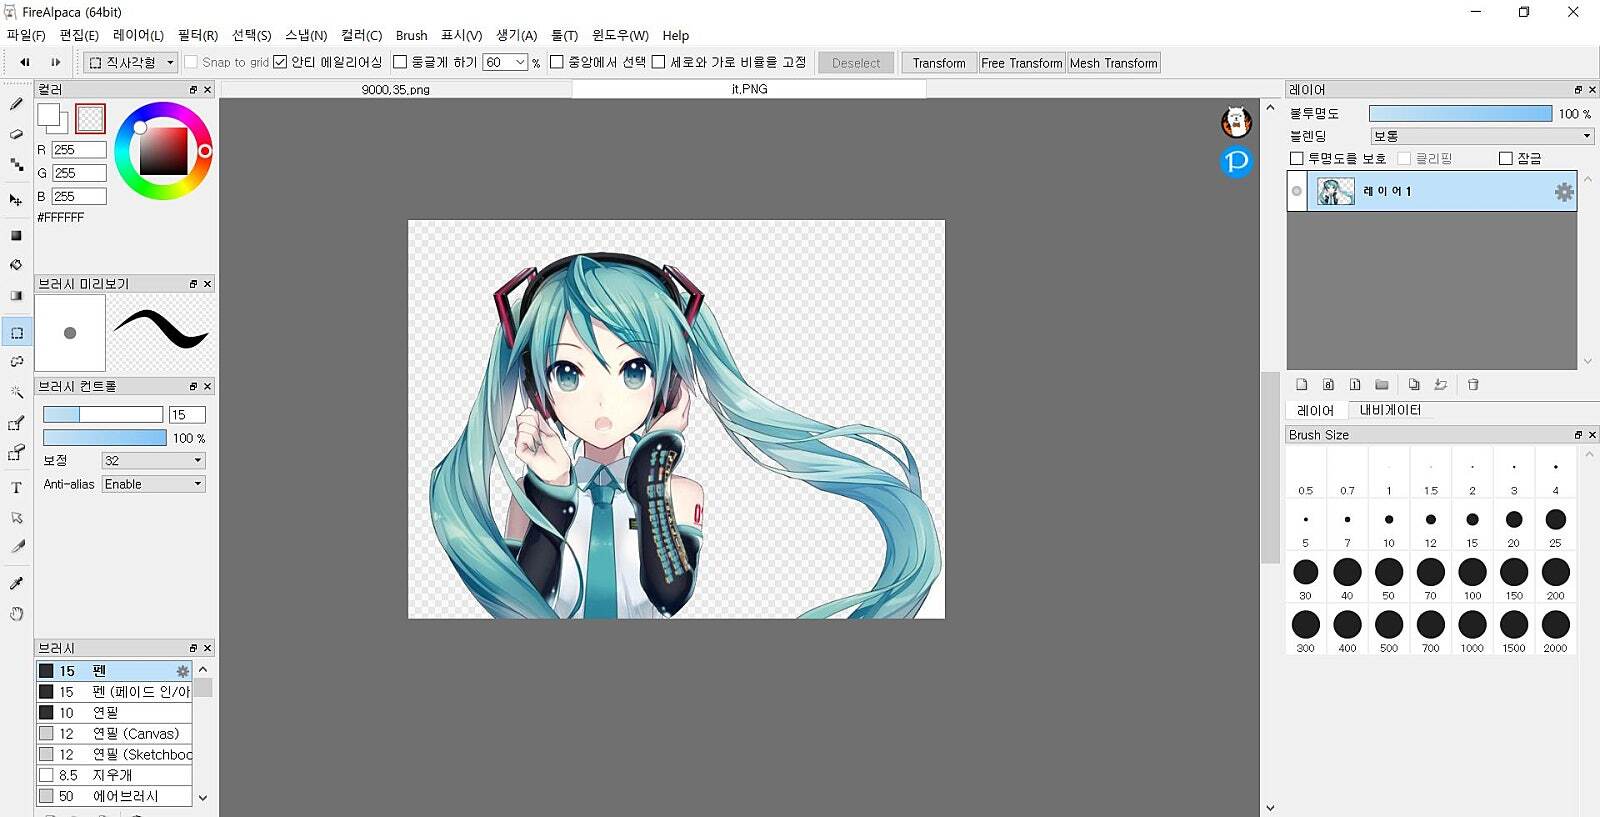Screen dimensions: 1600x817
Task: Toggle the 둥글게 하기 checkbox
Action: [x=400, y=62]
